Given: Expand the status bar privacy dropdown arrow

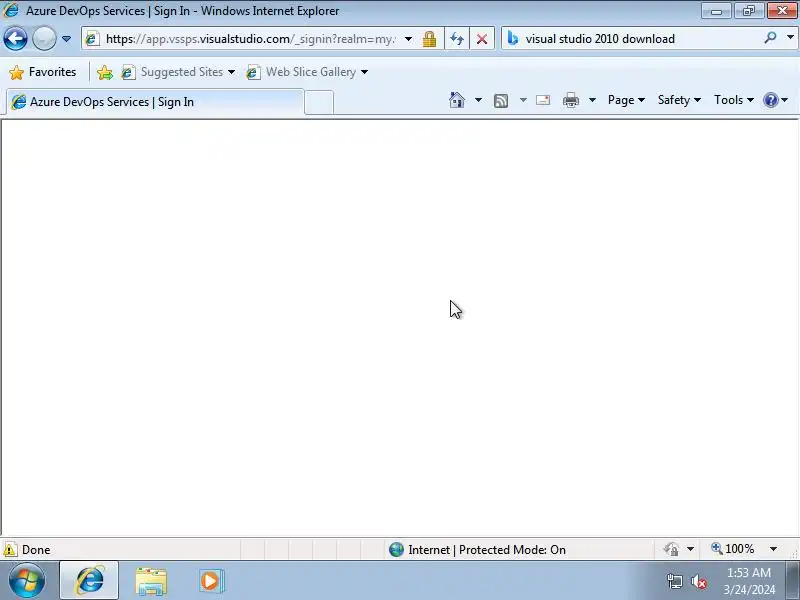Looking at the screenshot, I should coord(690,549).
